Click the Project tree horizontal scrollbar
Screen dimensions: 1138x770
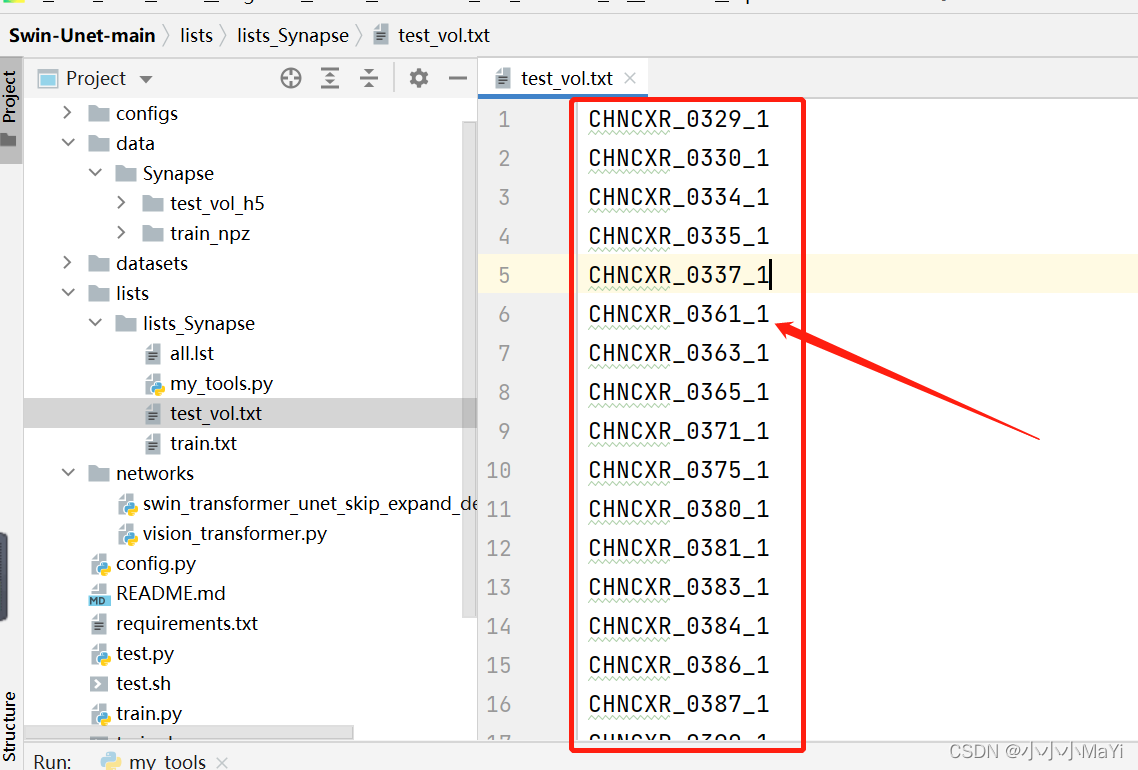[x=189, y=732]
